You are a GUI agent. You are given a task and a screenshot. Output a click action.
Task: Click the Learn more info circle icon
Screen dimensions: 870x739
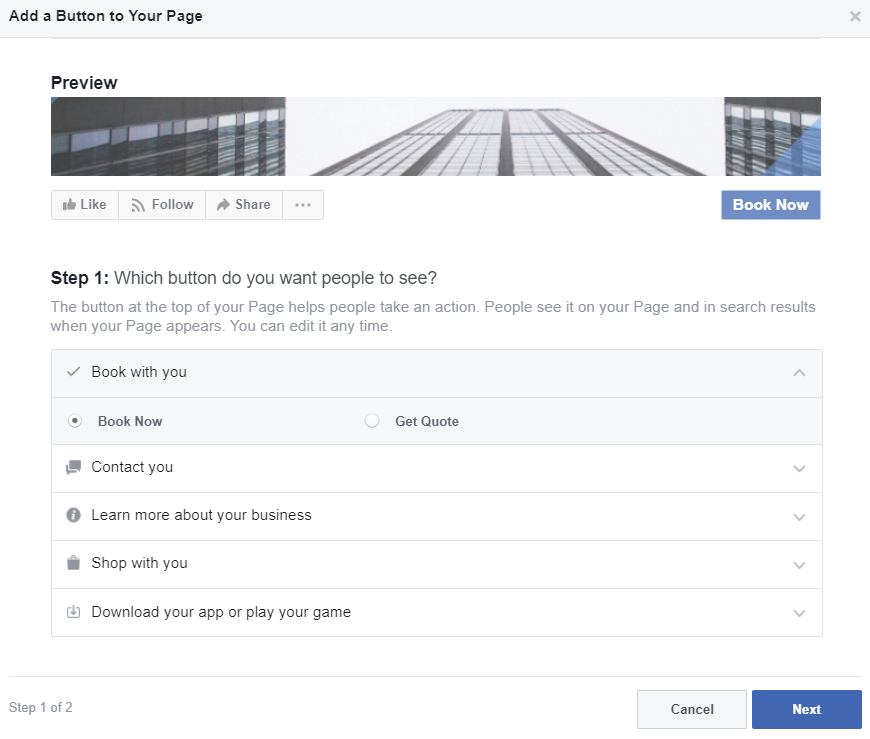click(x=73, y=515)
